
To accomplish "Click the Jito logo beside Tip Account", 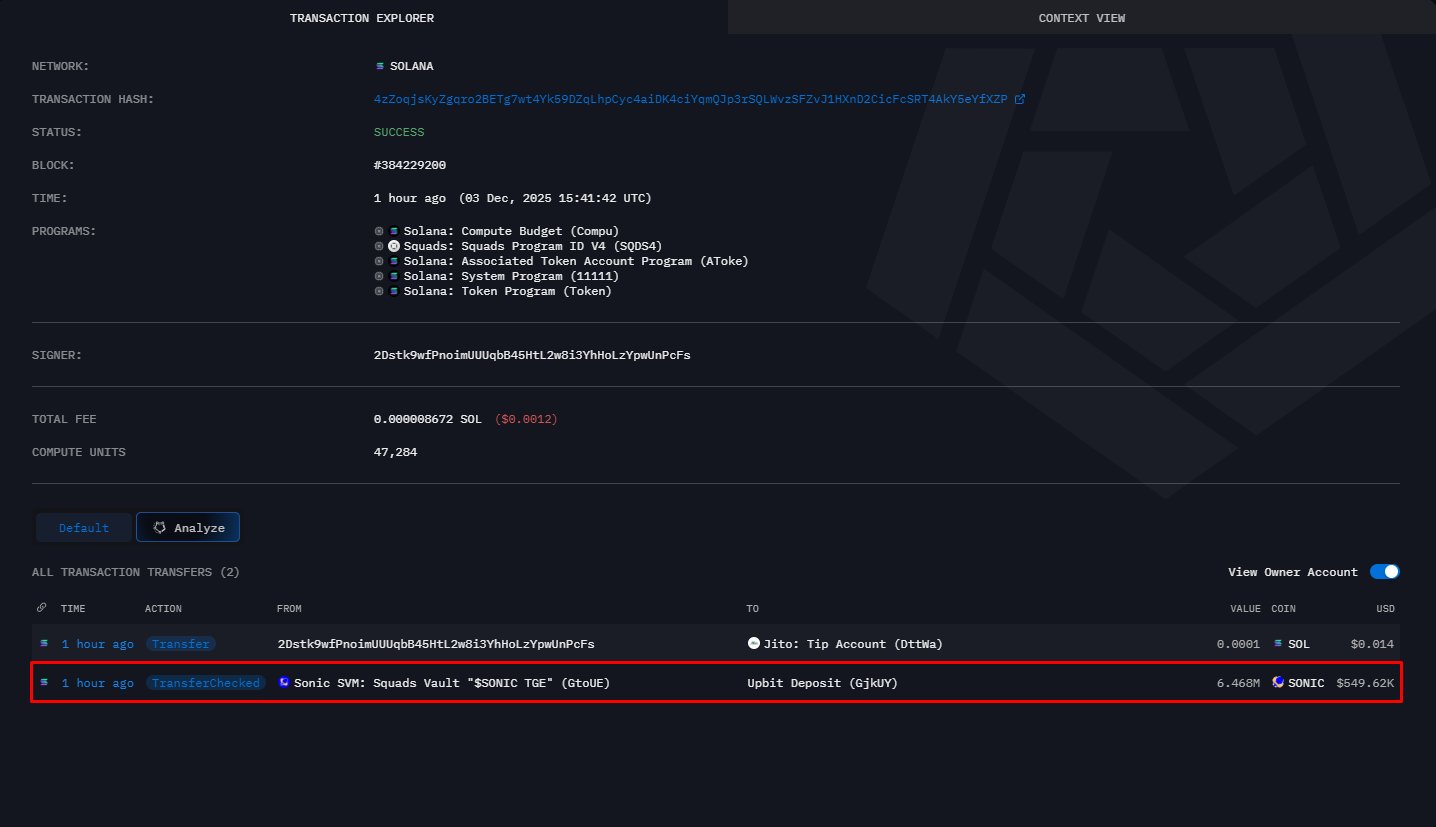I will pos(753,643).
